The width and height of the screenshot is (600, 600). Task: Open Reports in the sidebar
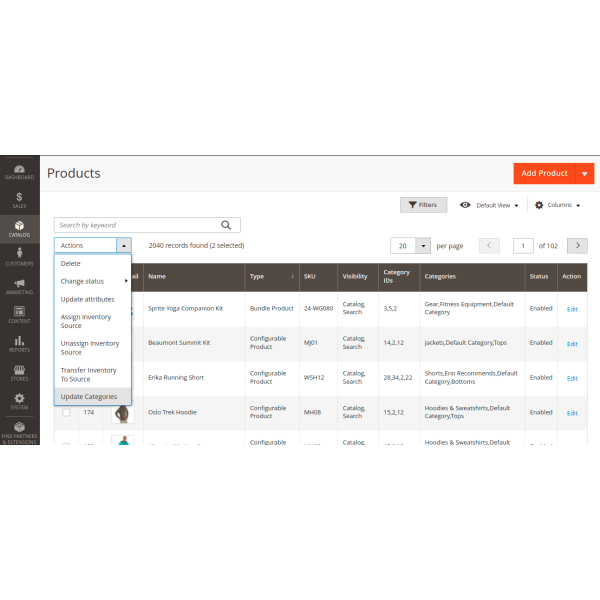20,343
